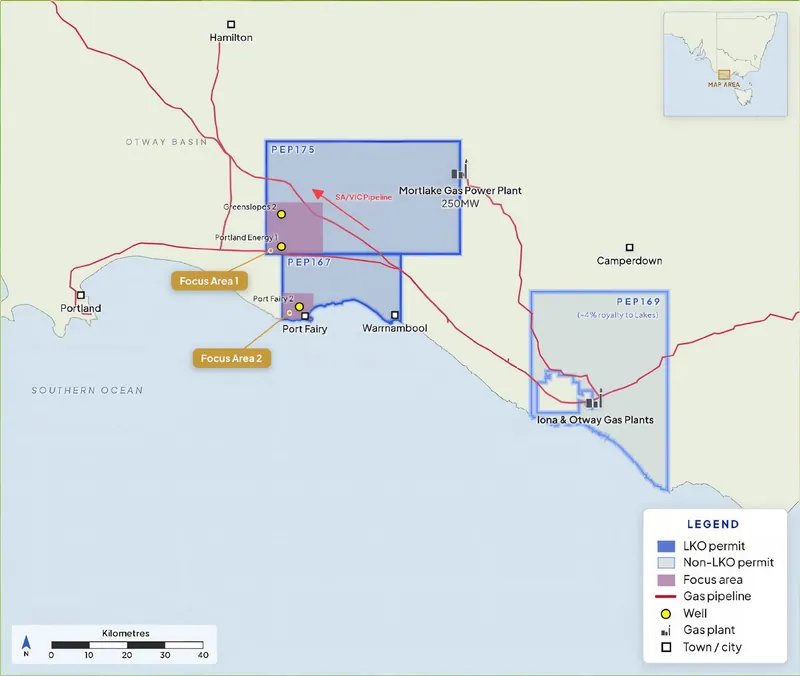Click the kilometres scale bar
The width and height of the screenshot is (800, 676).
click(128, 645)
